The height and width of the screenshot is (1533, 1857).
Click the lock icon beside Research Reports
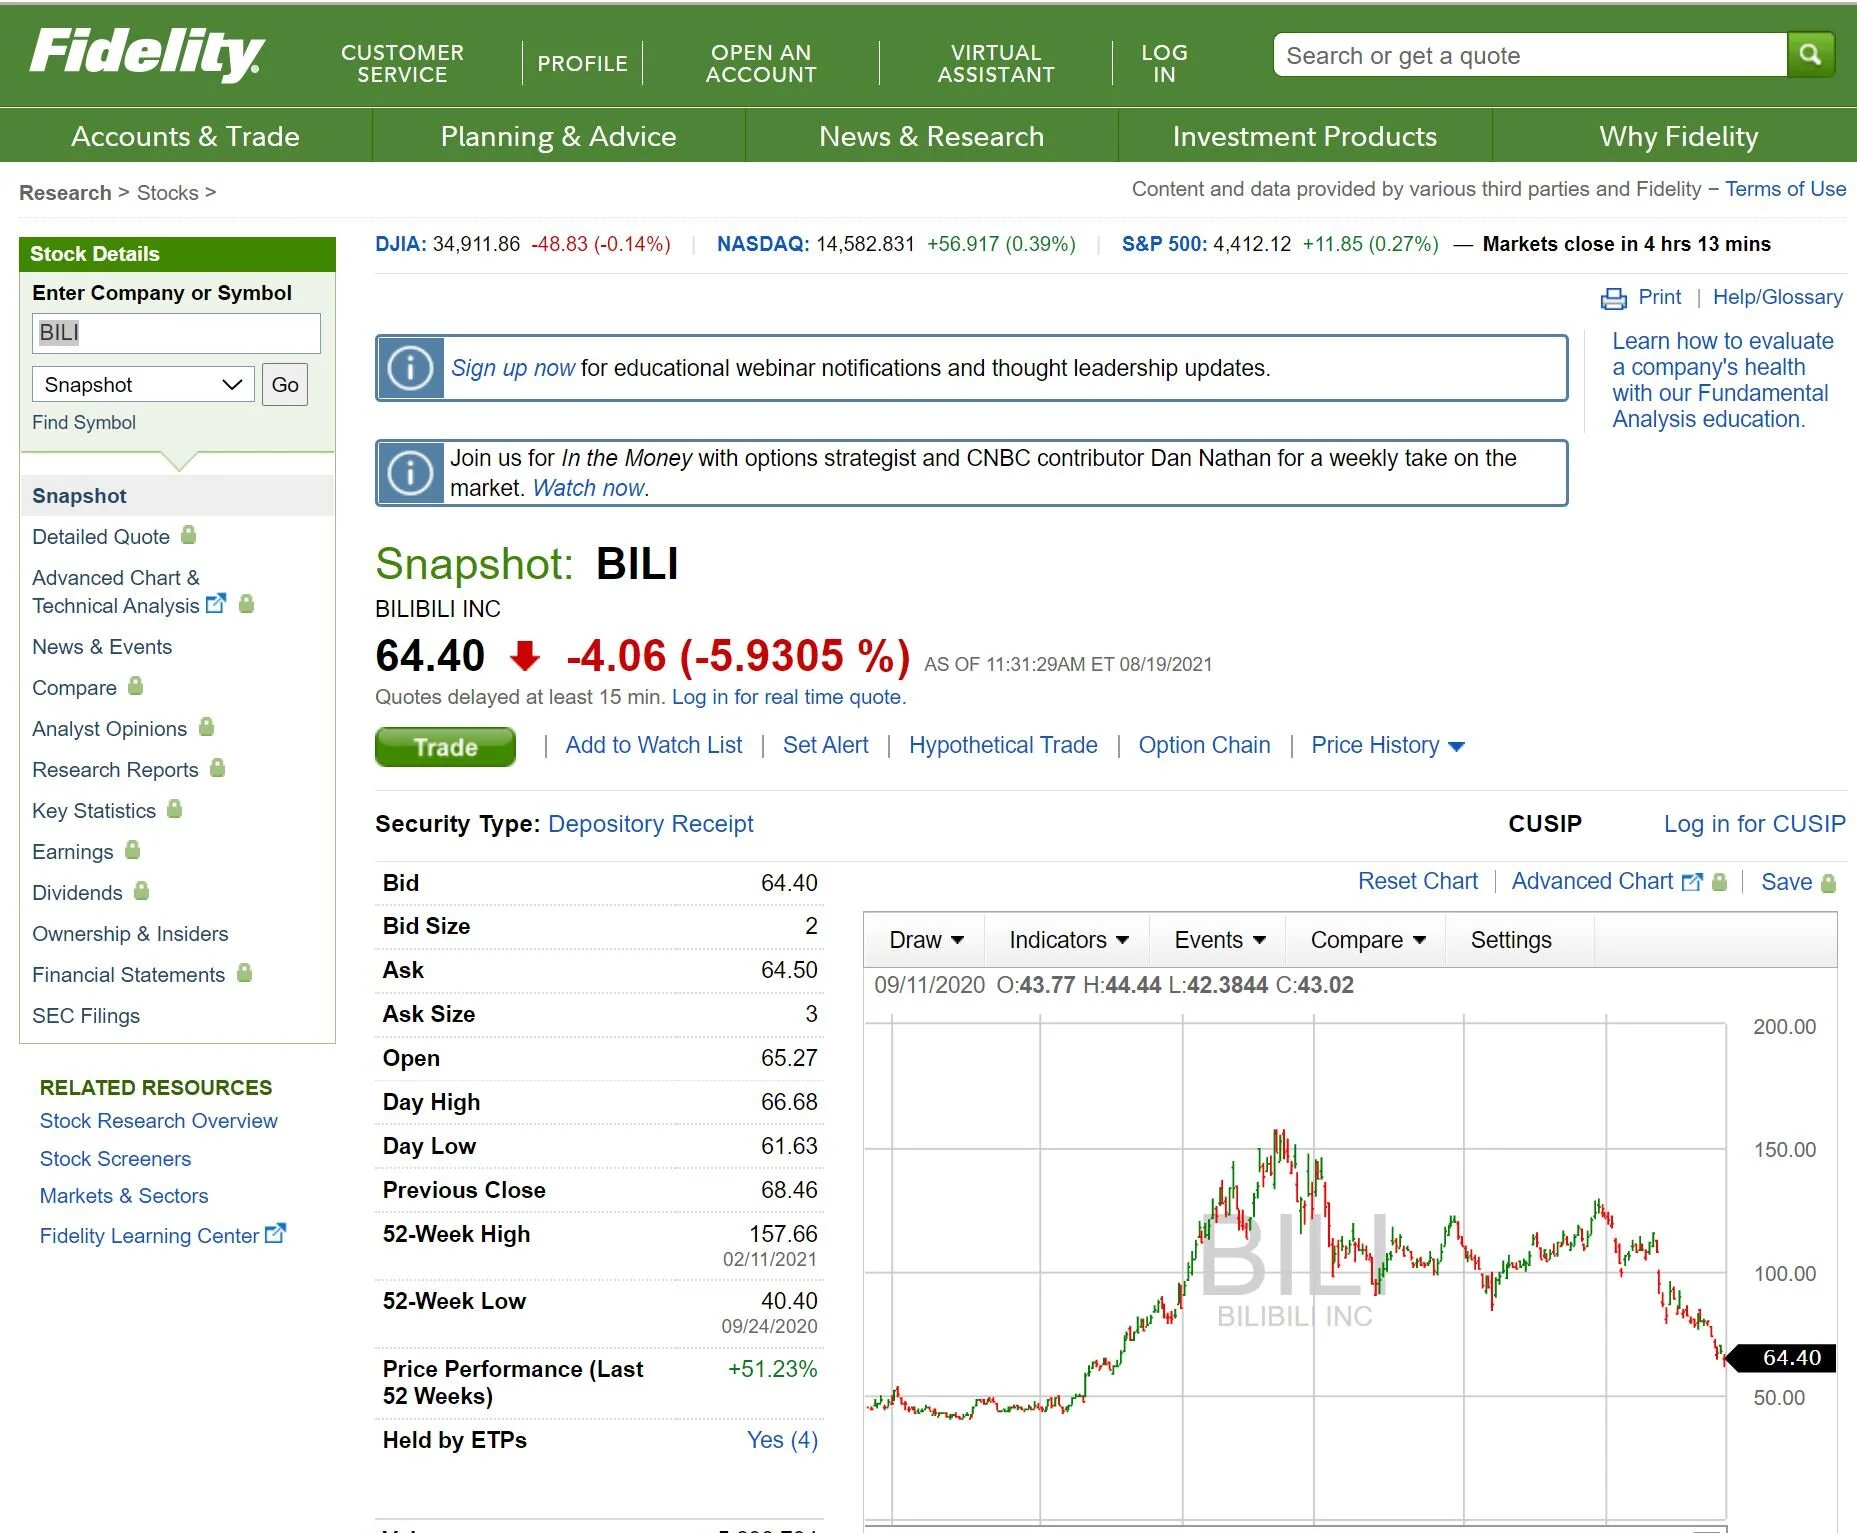218,768
